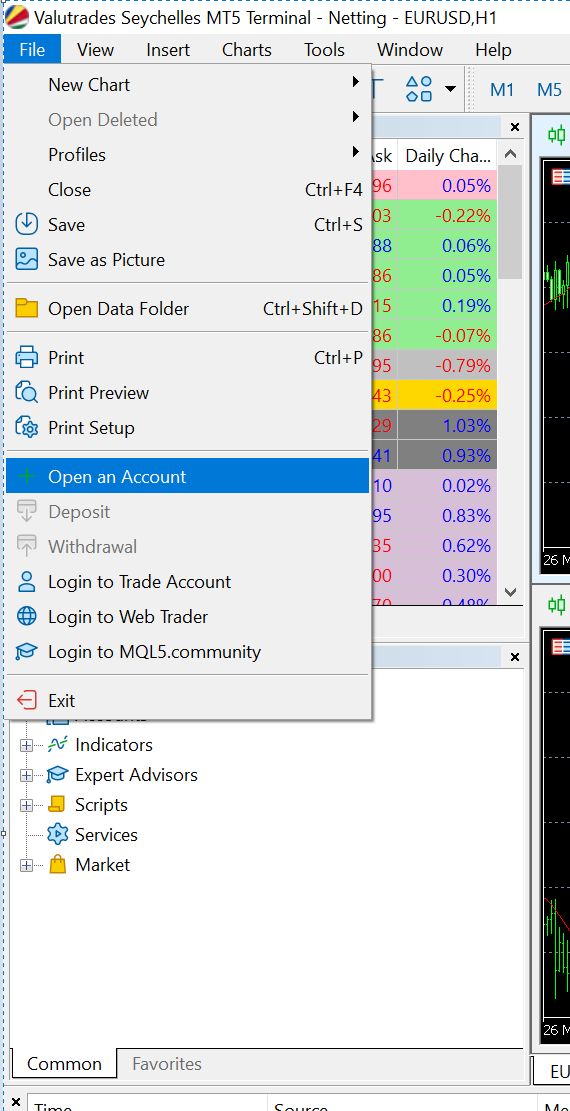Click the Valutrades application logo icon
Image resolution: width=570 pixels, height=1111 pixels.
coord(17,17)
